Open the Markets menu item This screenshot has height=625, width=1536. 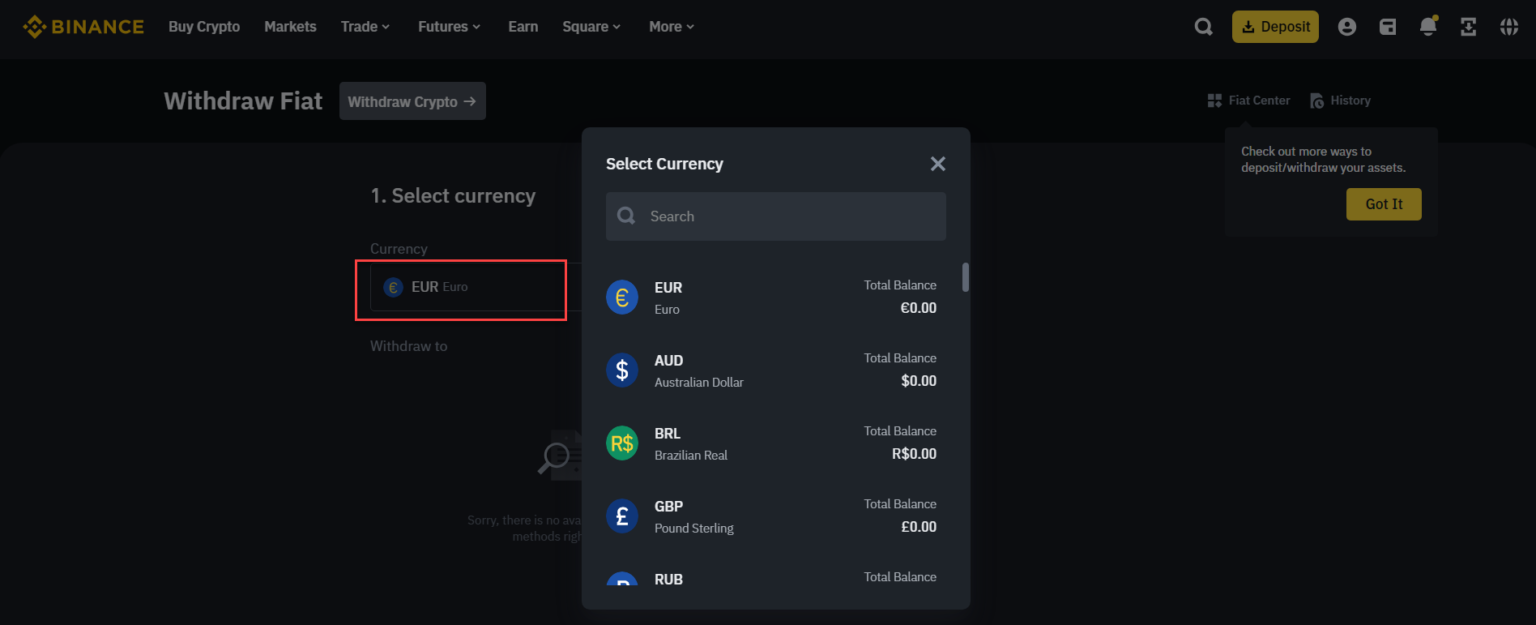pyautogui.click(x=290, y=26)
